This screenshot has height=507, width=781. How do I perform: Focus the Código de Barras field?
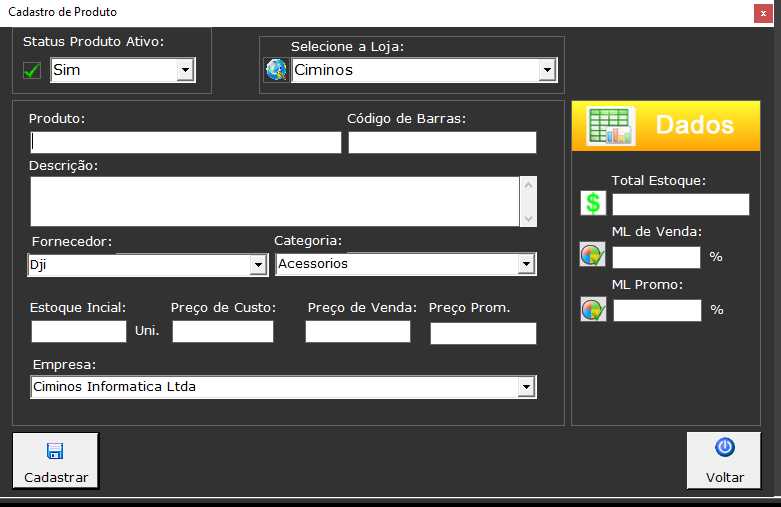point(442,142)
